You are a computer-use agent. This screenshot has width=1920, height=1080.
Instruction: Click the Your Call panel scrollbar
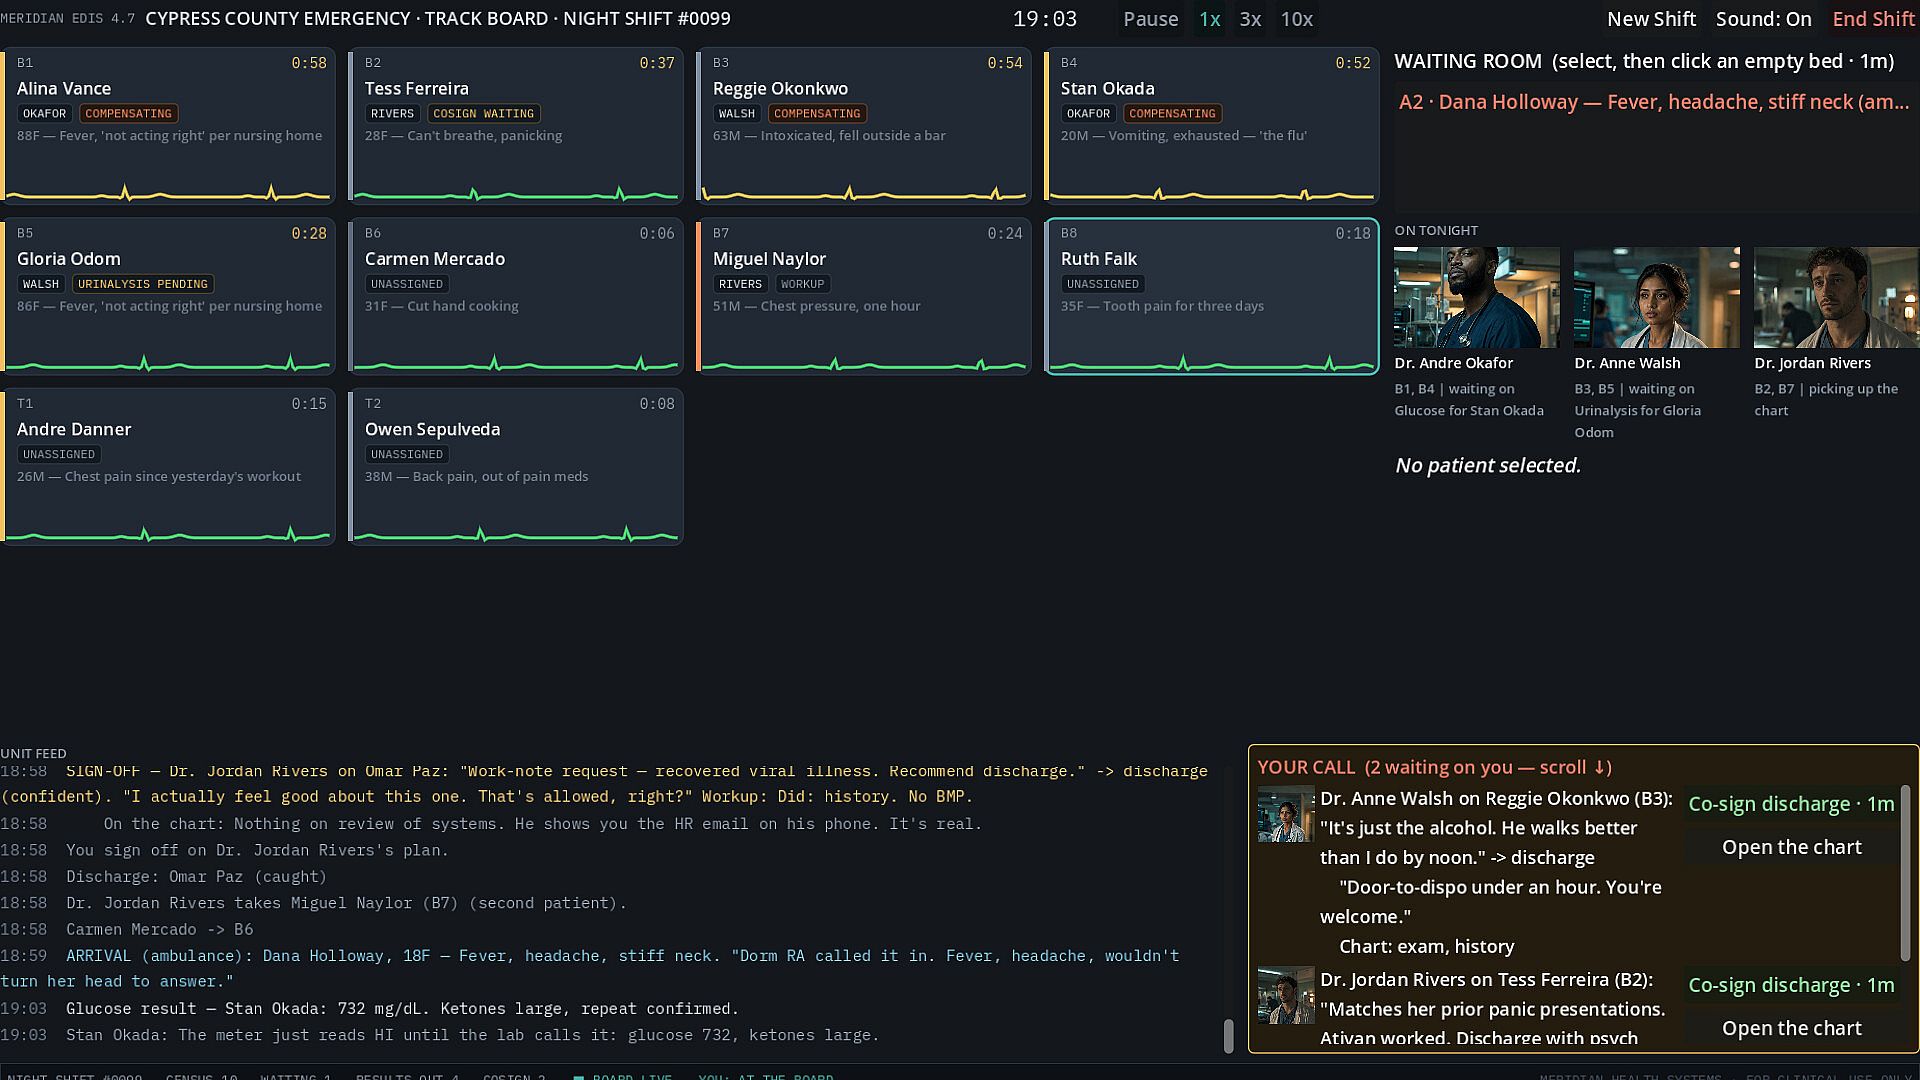1906,873
